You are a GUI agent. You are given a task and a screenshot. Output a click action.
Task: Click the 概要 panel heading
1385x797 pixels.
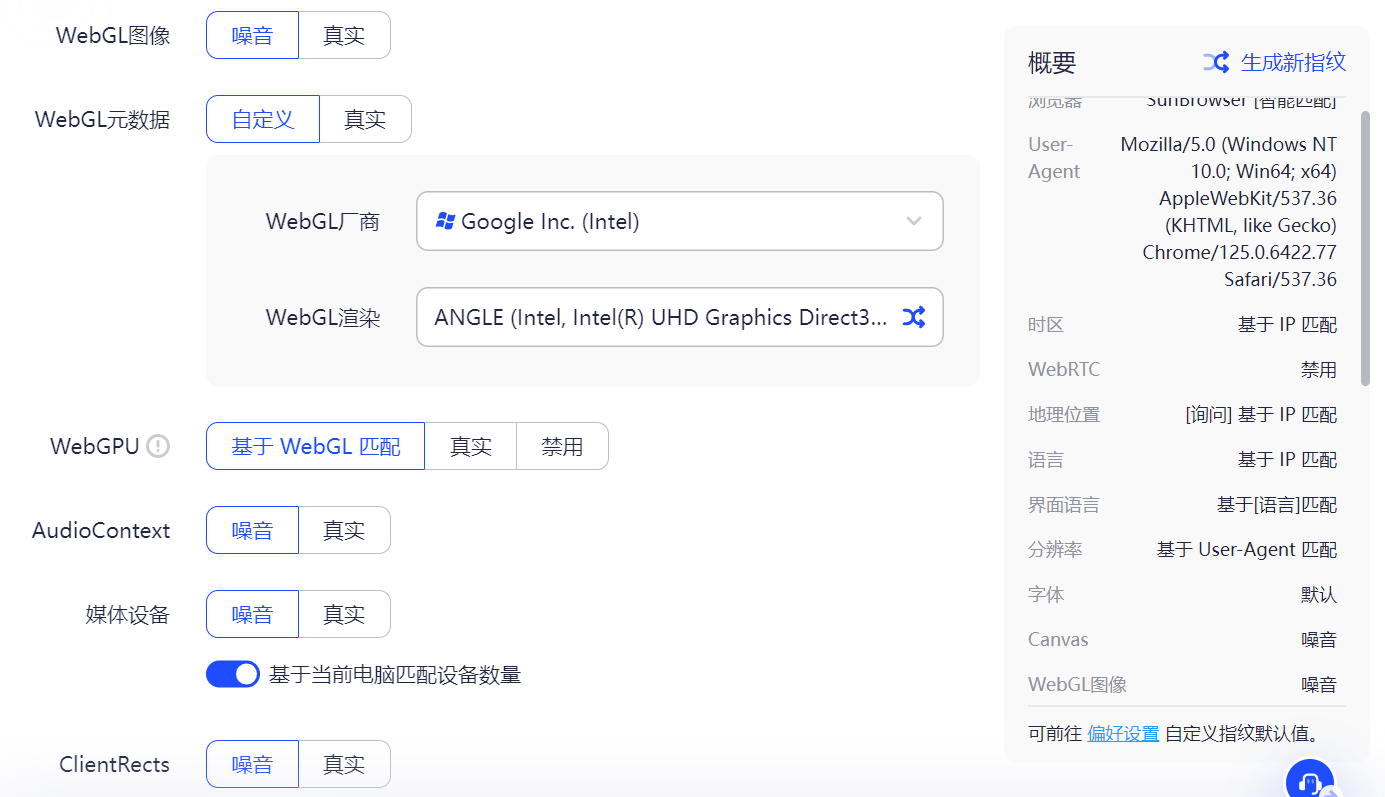(1052, 62)
